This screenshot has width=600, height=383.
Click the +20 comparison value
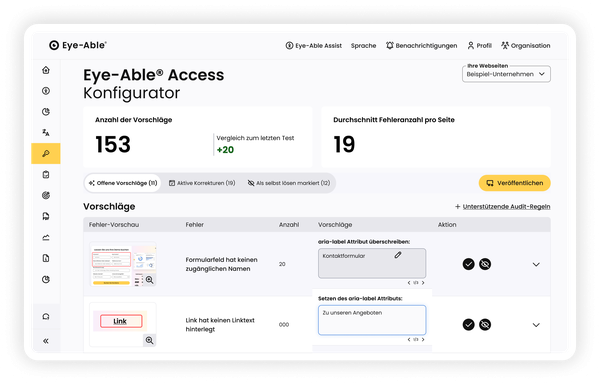coord(225,150)
